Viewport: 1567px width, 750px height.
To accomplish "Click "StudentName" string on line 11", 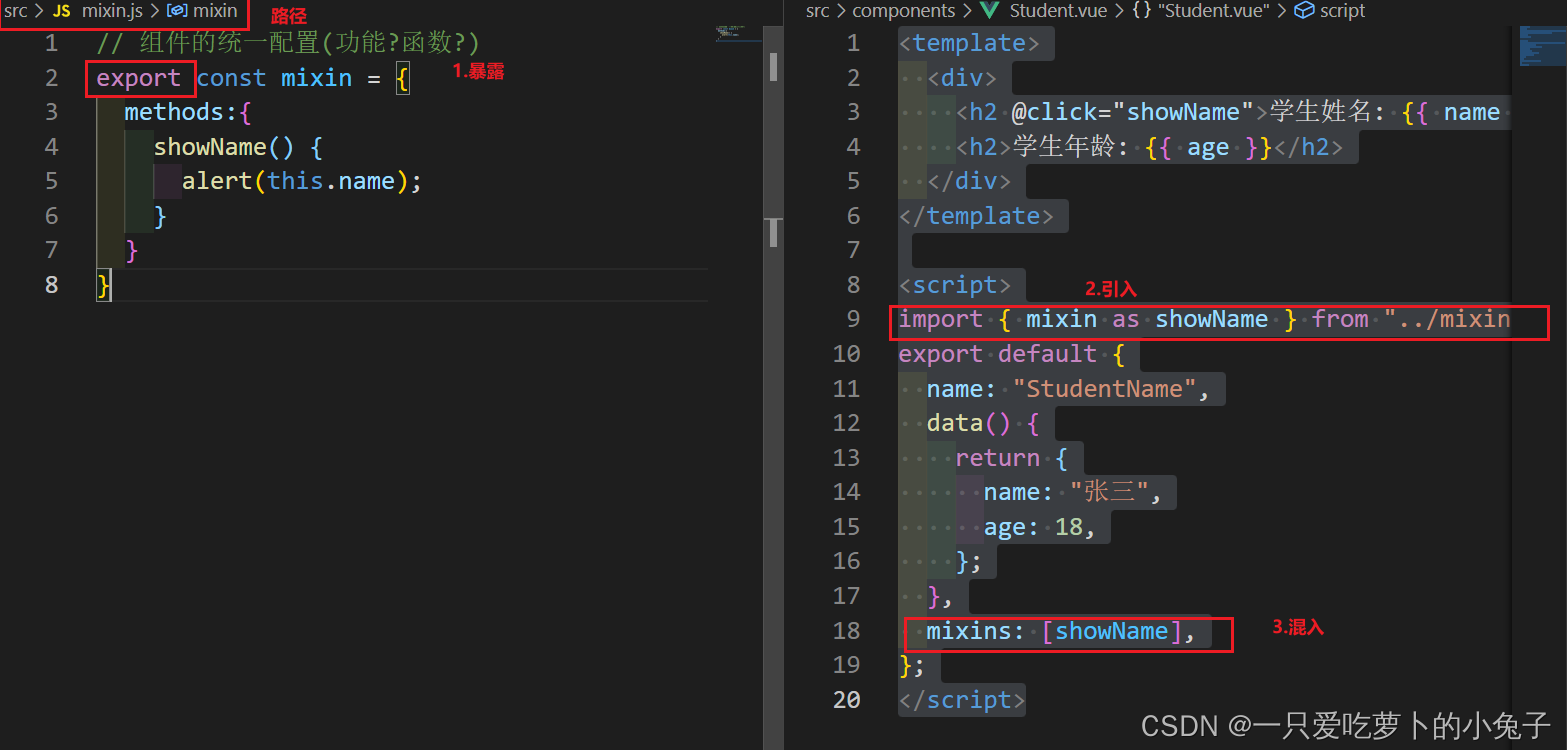I will click(1104, 388).
